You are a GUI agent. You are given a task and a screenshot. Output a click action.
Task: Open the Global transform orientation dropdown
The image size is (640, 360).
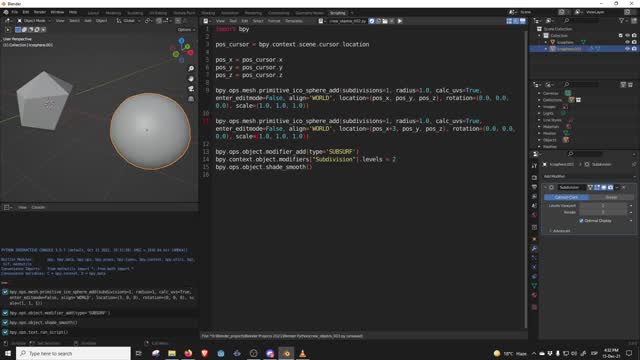click(129, 21)
